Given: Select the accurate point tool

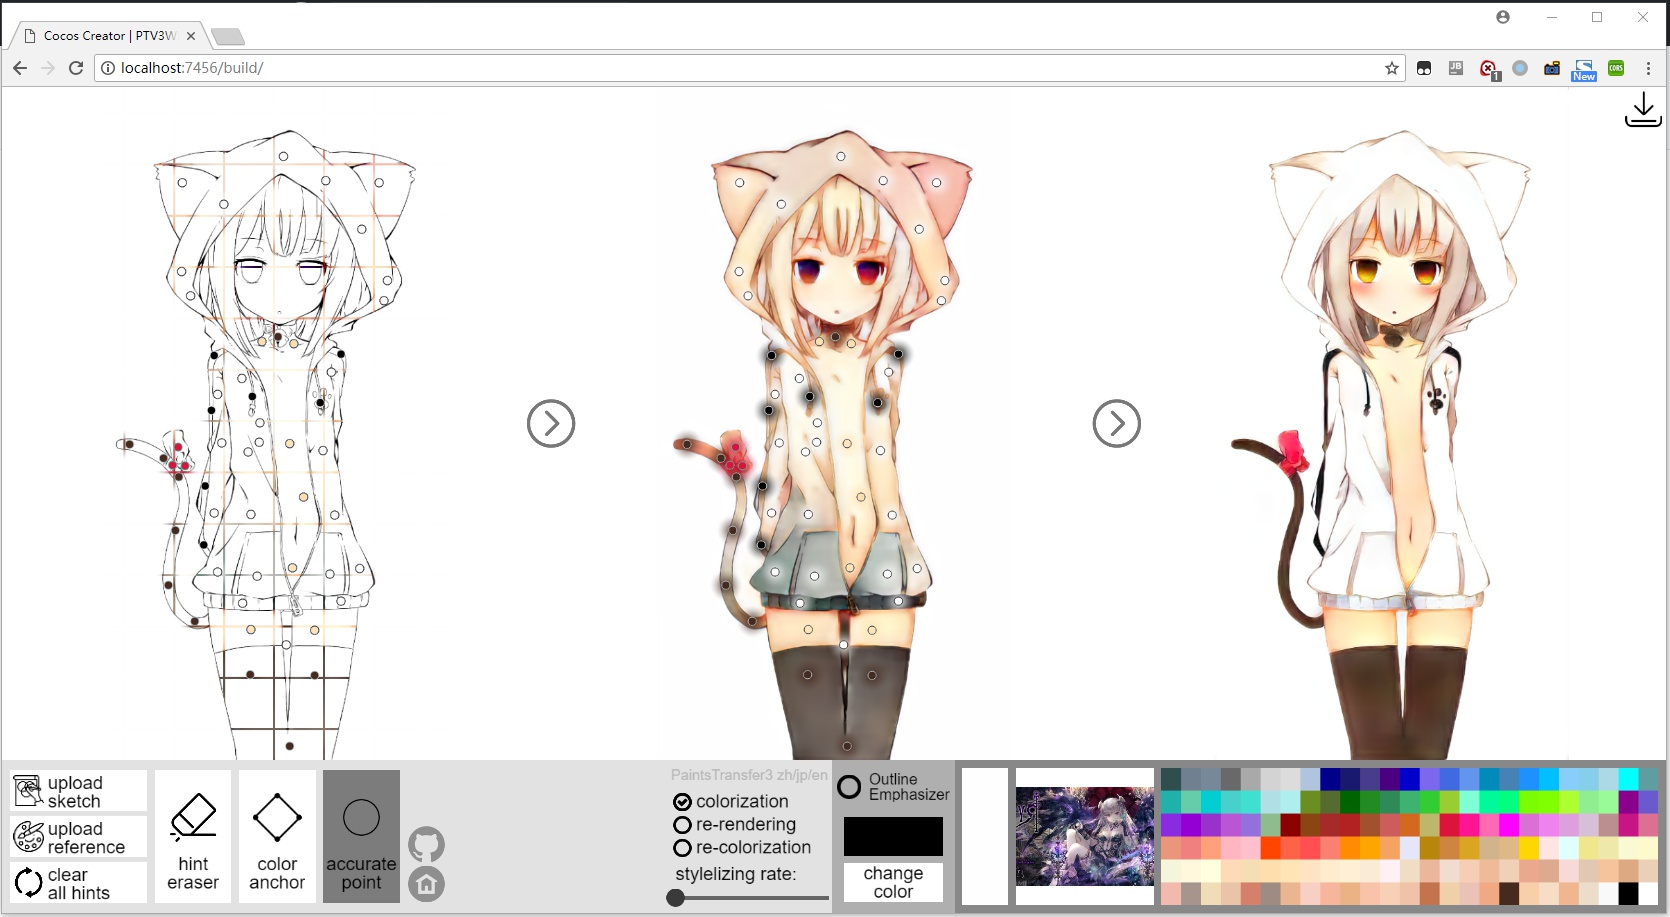Looking at the screenshot, I should click(361, 836).
